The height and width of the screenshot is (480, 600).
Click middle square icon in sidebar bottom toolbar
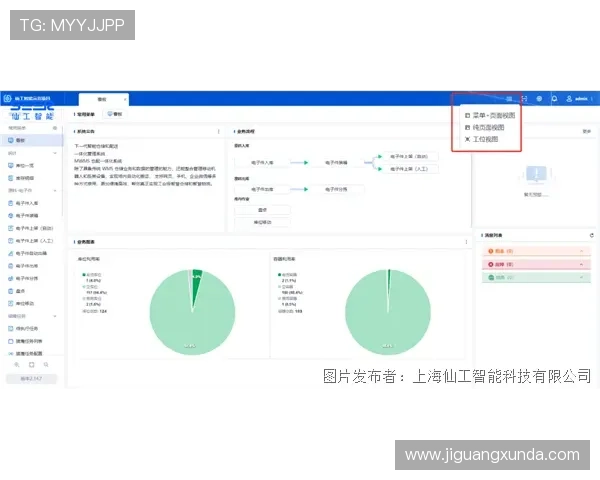31,365
